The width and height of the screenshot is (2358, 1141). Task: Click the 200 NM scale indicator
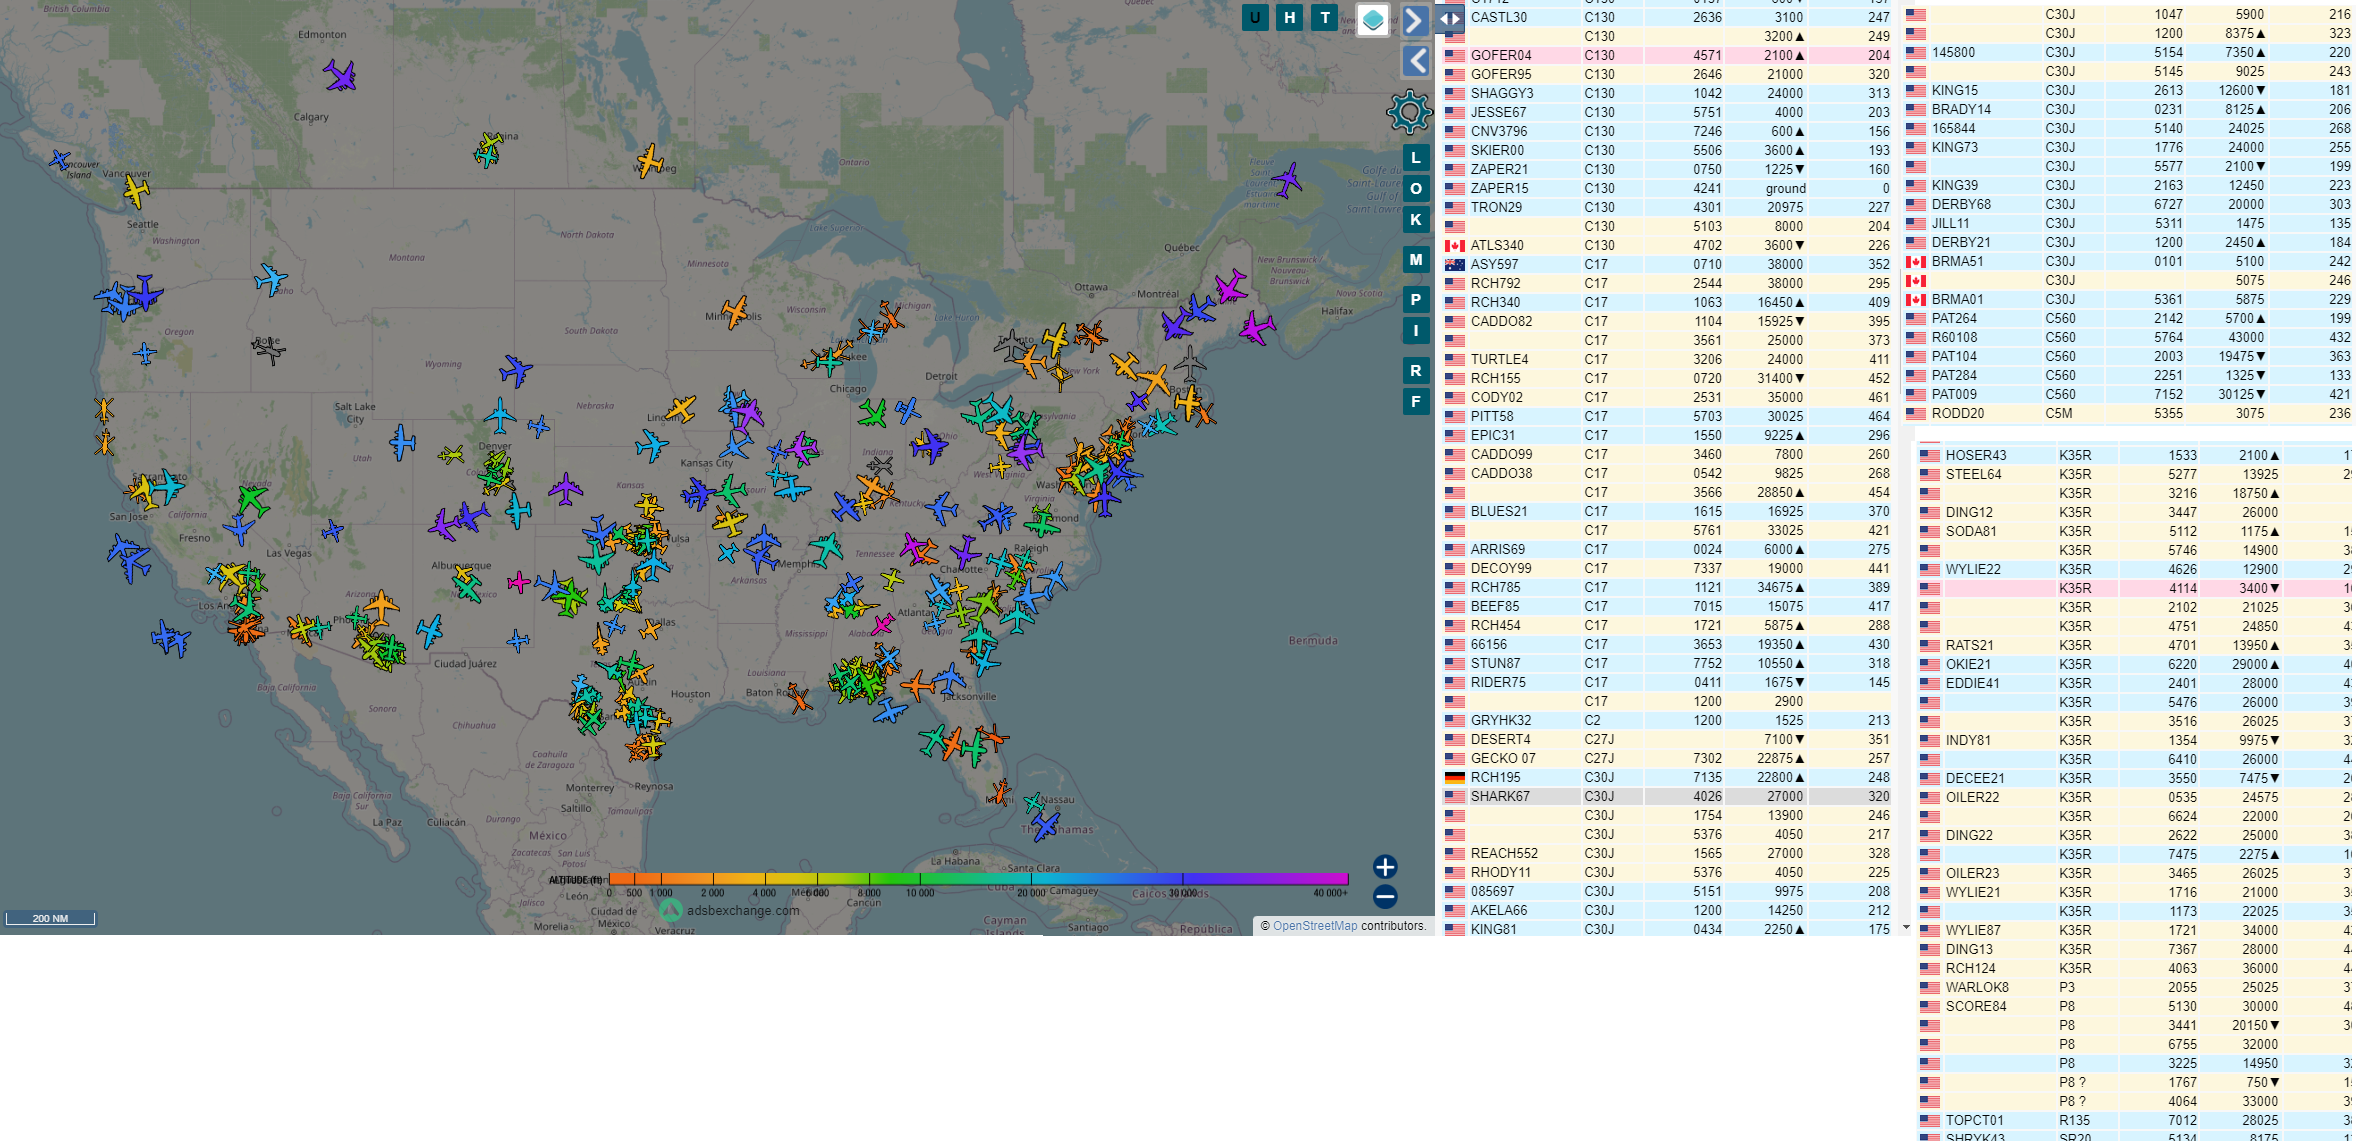click(x=50, y=918)
